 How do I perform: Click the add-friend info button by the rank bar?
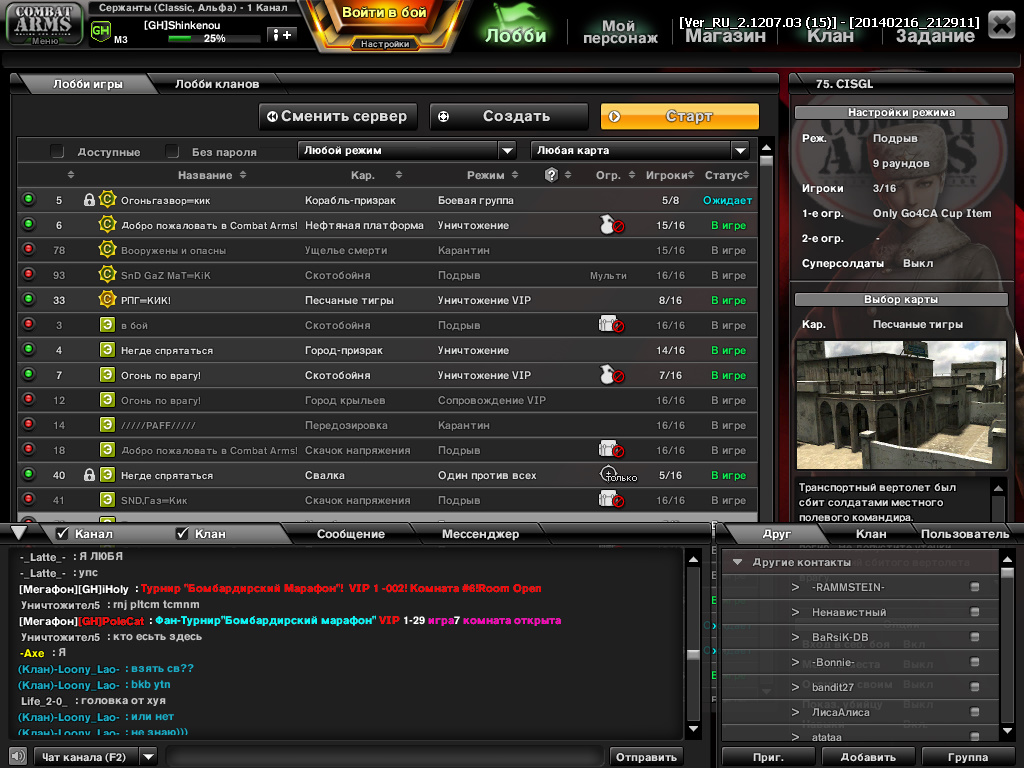click(282, 35)
